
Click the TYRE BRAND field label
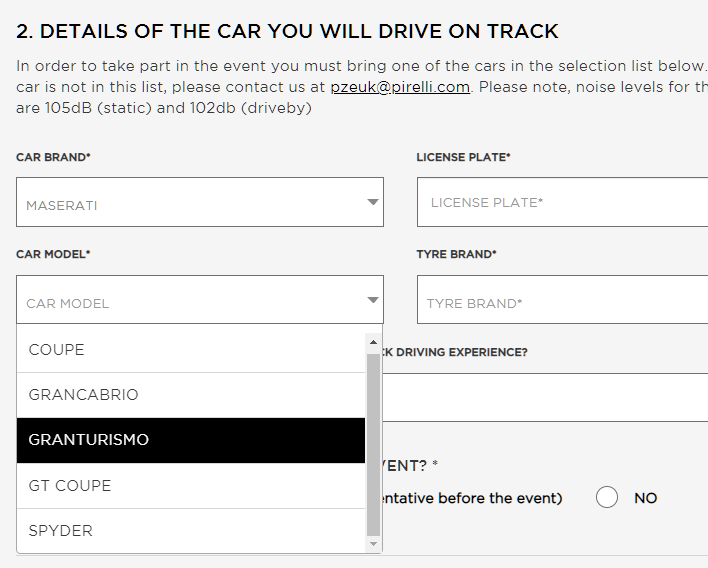(456, 254)
